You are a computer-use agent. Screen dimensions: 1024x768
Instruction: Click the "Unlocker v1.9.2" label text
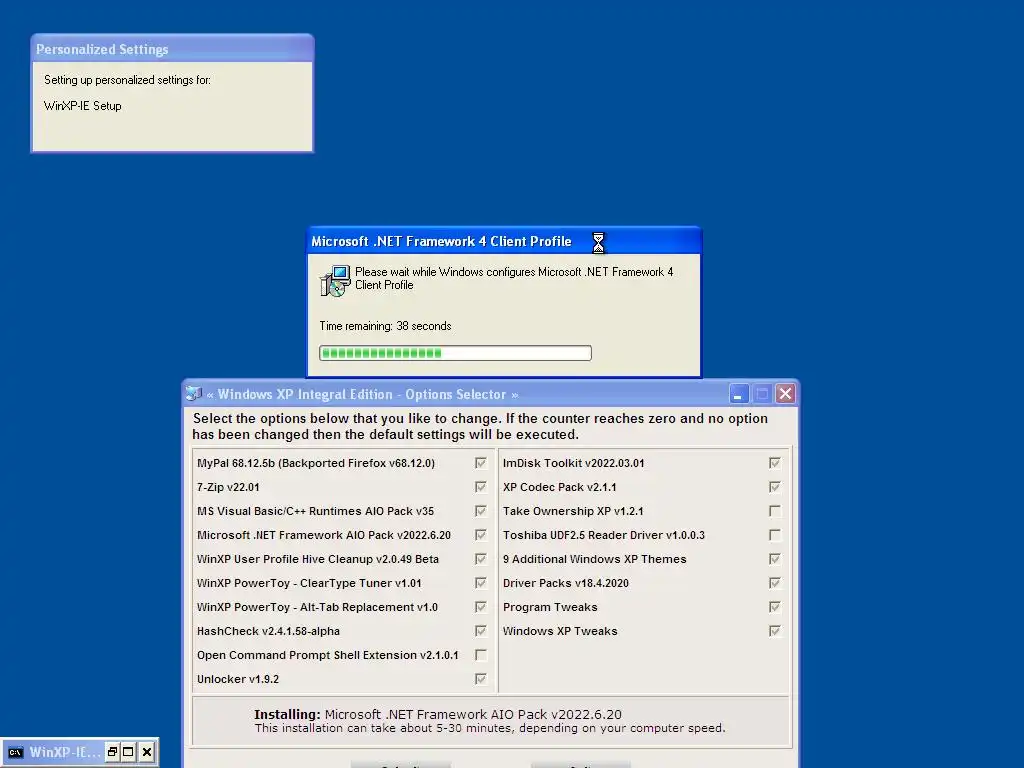tap(238, 679)
